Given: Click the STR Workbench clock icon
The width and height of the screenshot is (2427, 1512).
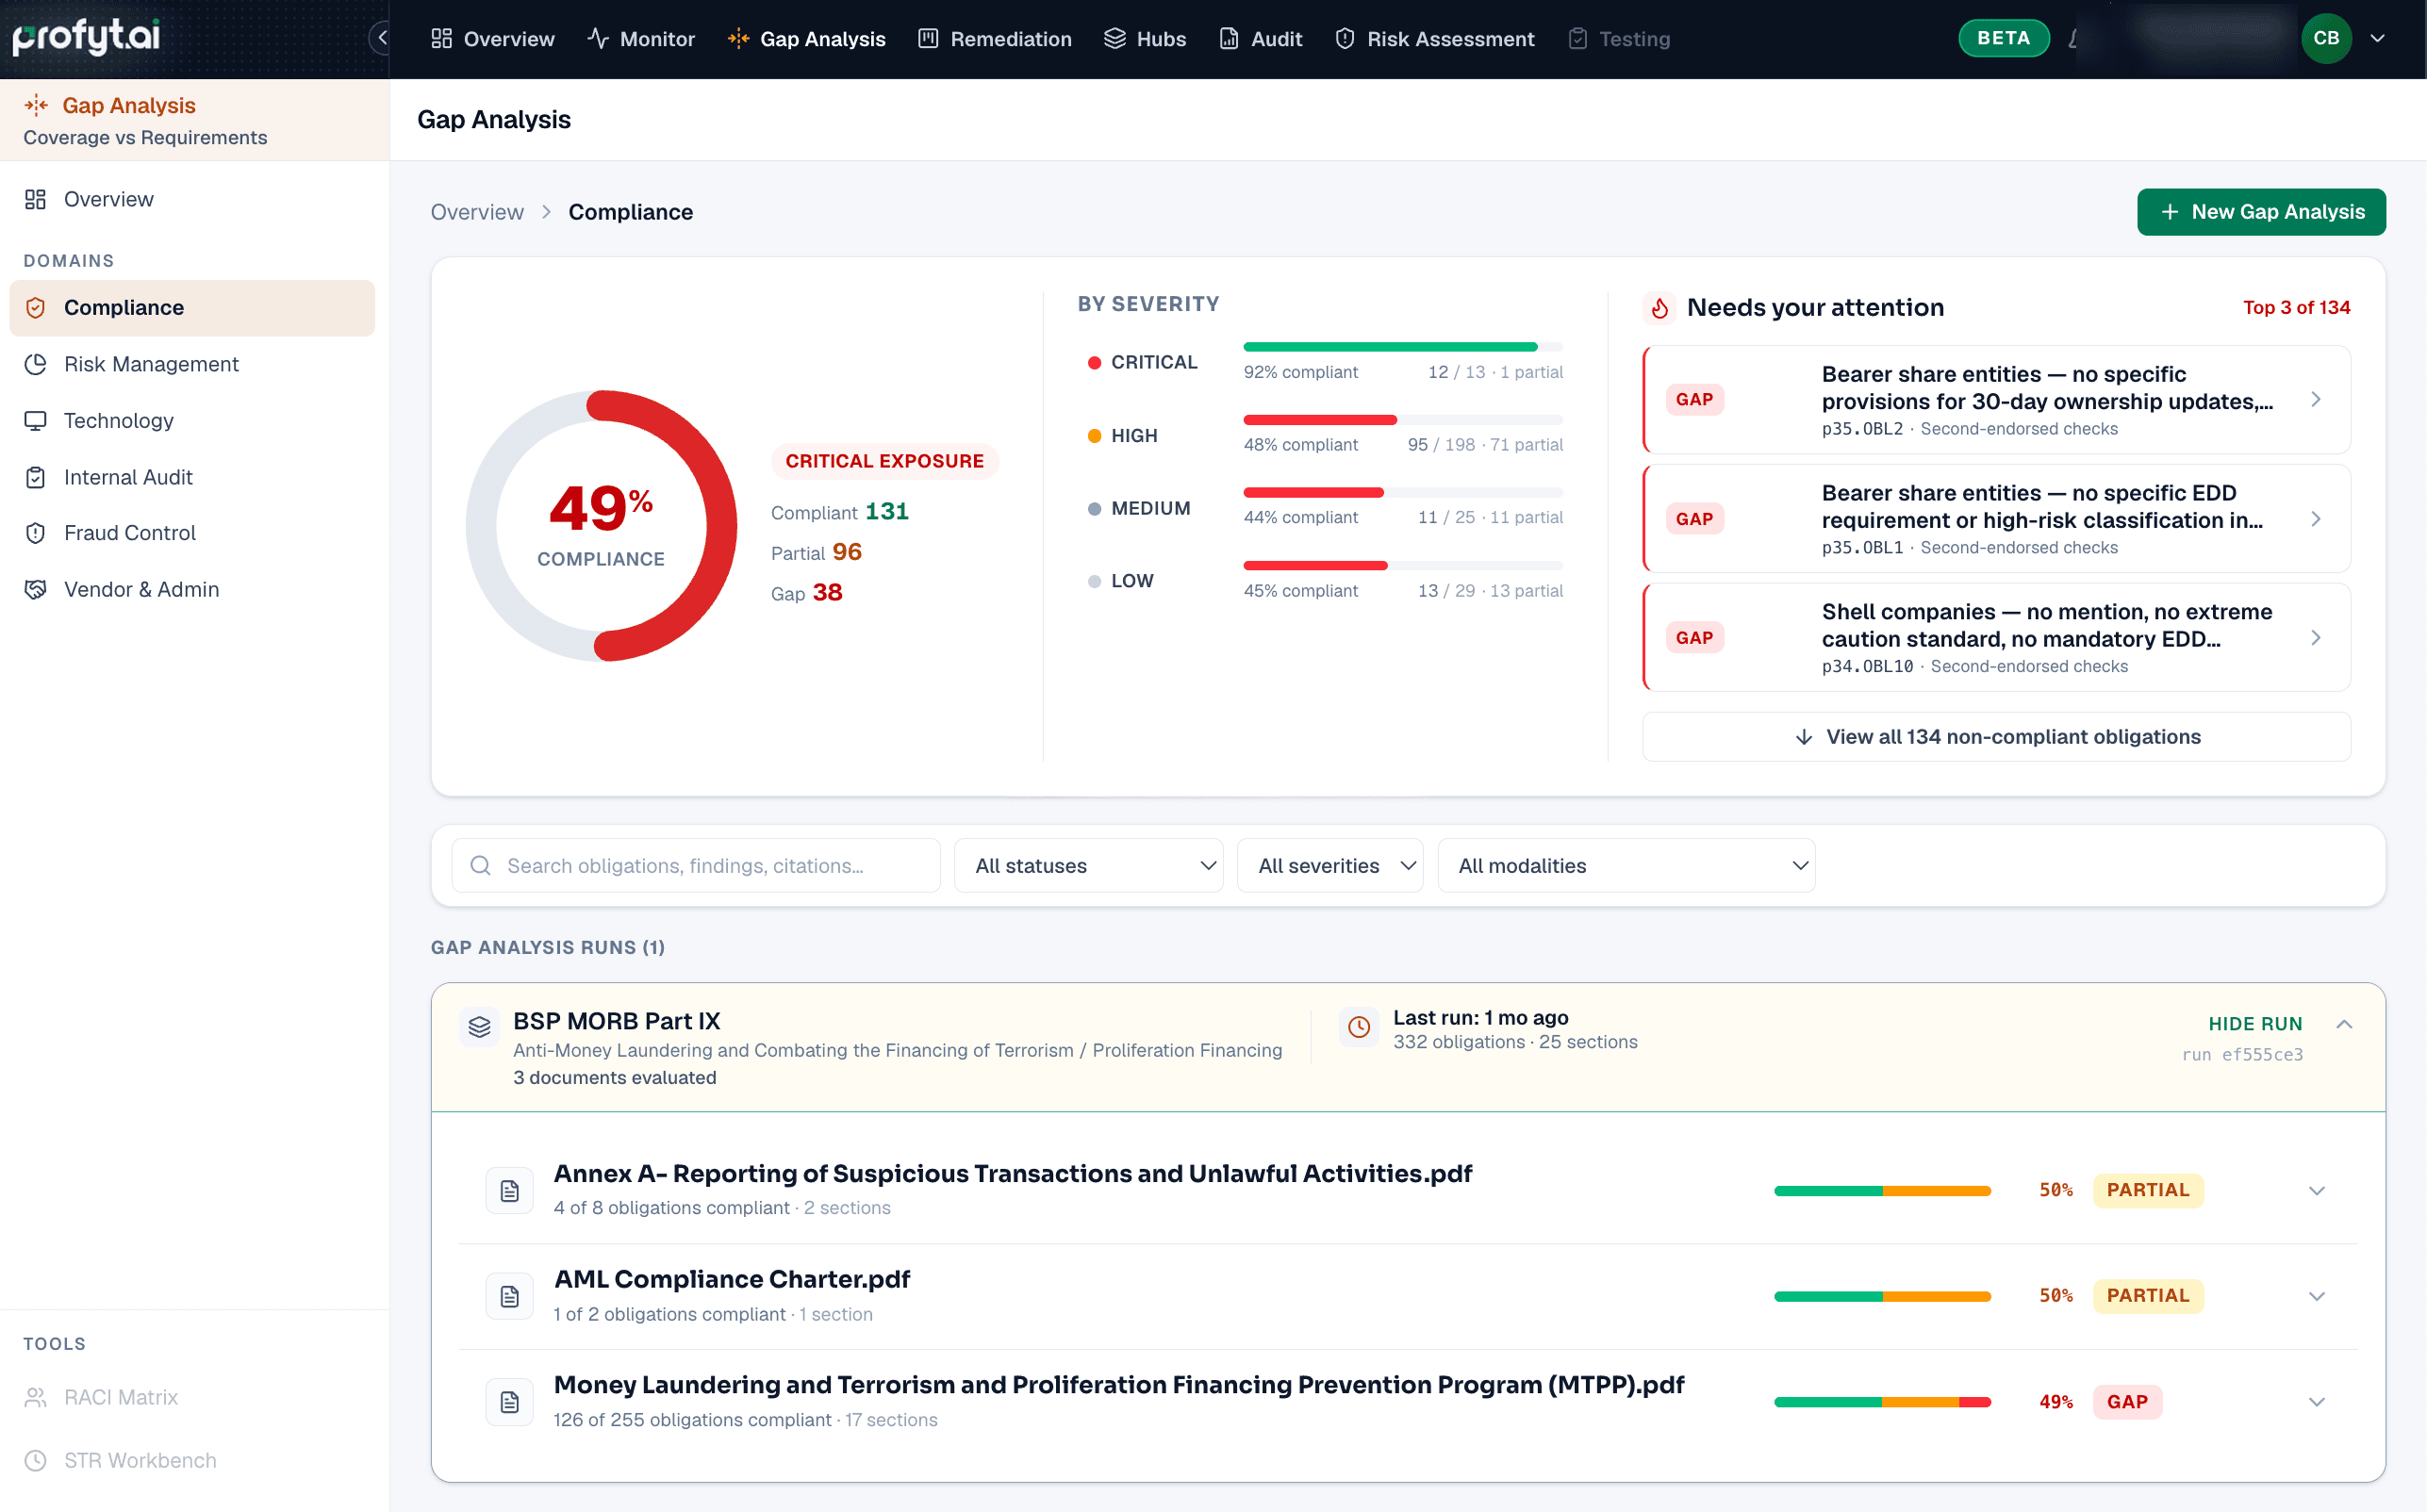Looking at the screenshot, I should pos(36,1460).
